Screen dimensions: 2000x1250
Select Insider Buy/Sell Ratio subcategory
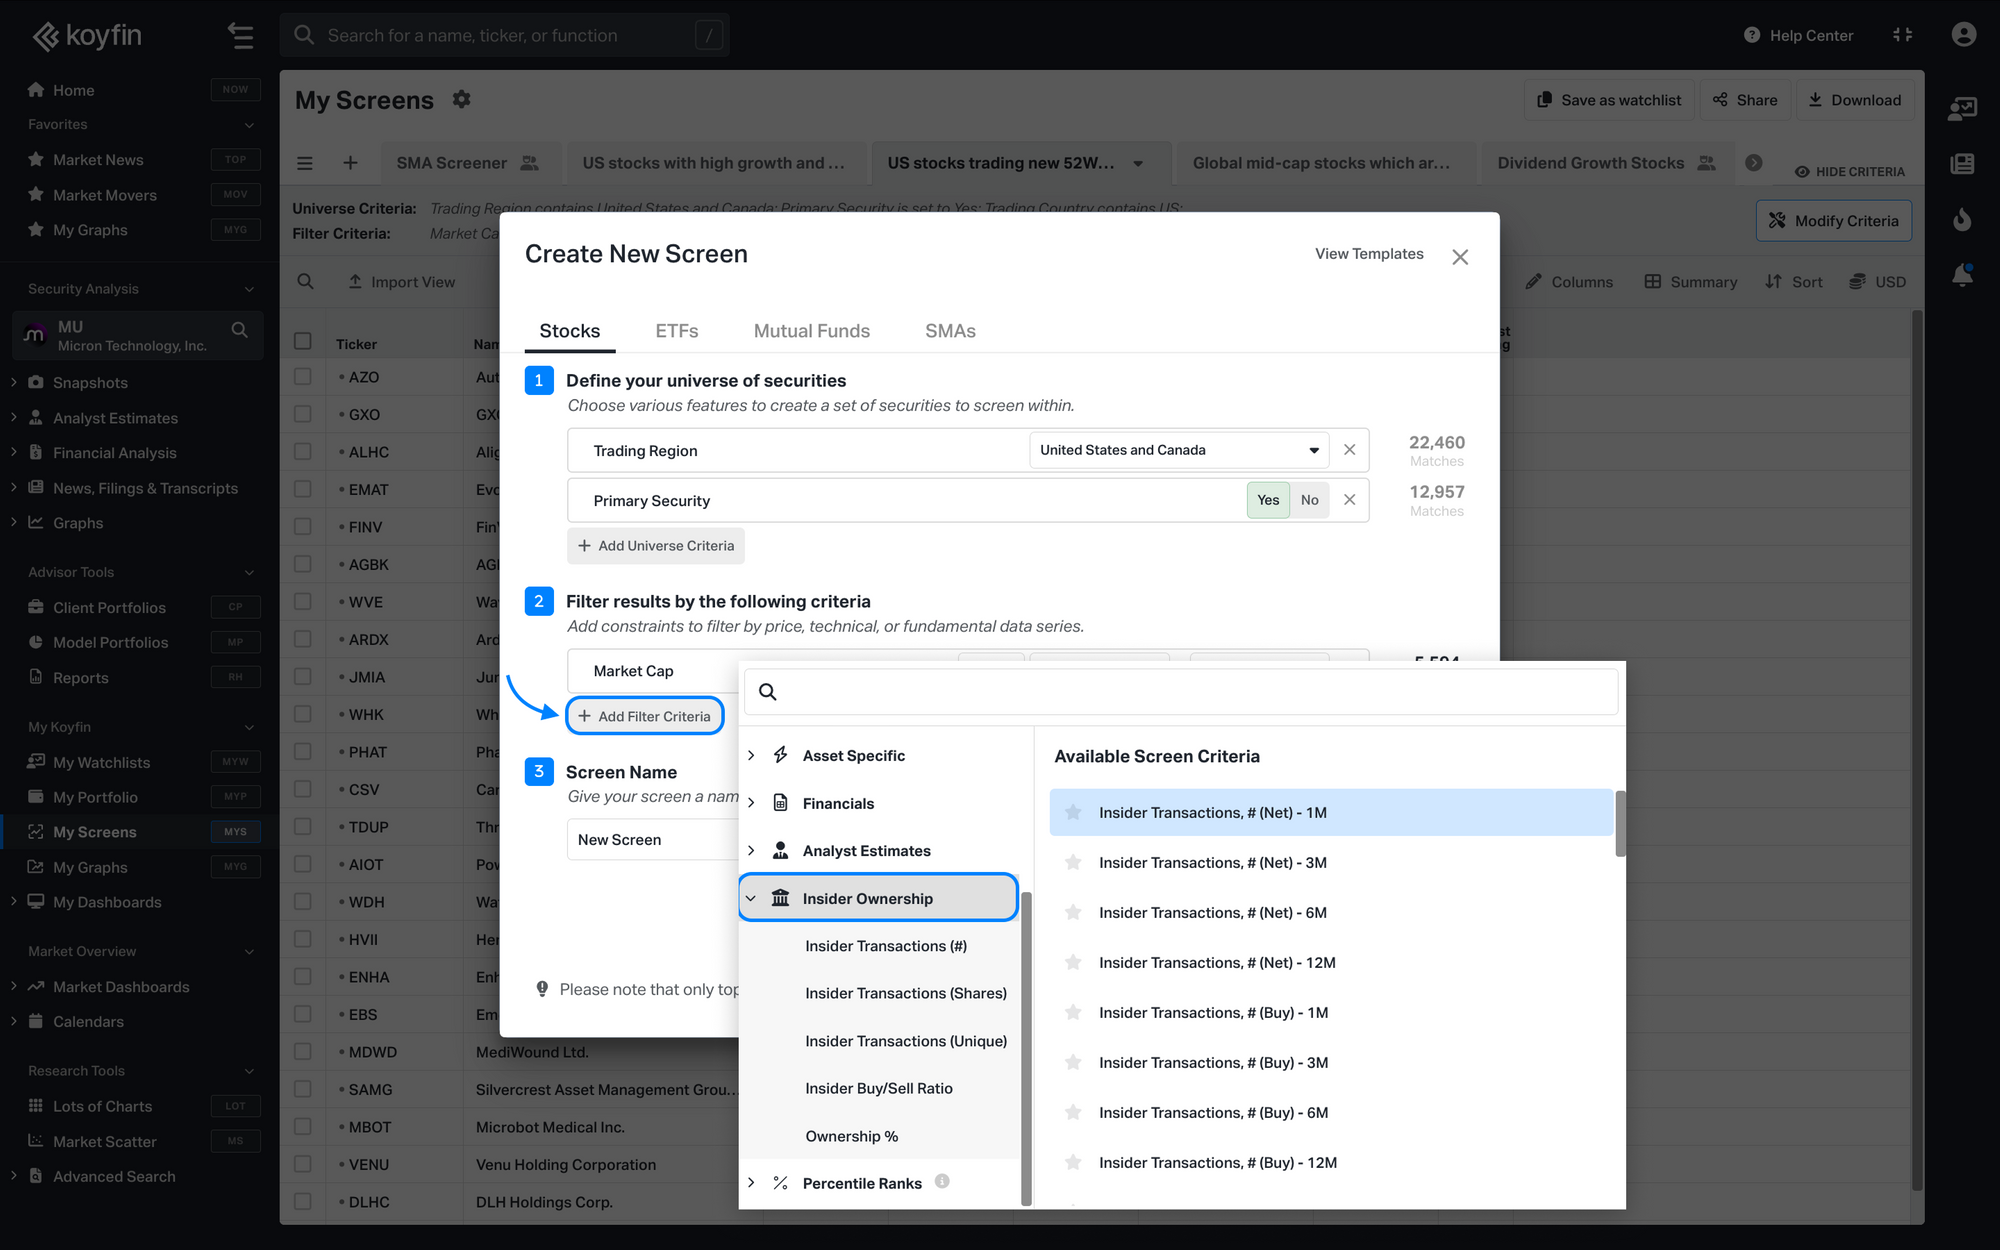879,1088
